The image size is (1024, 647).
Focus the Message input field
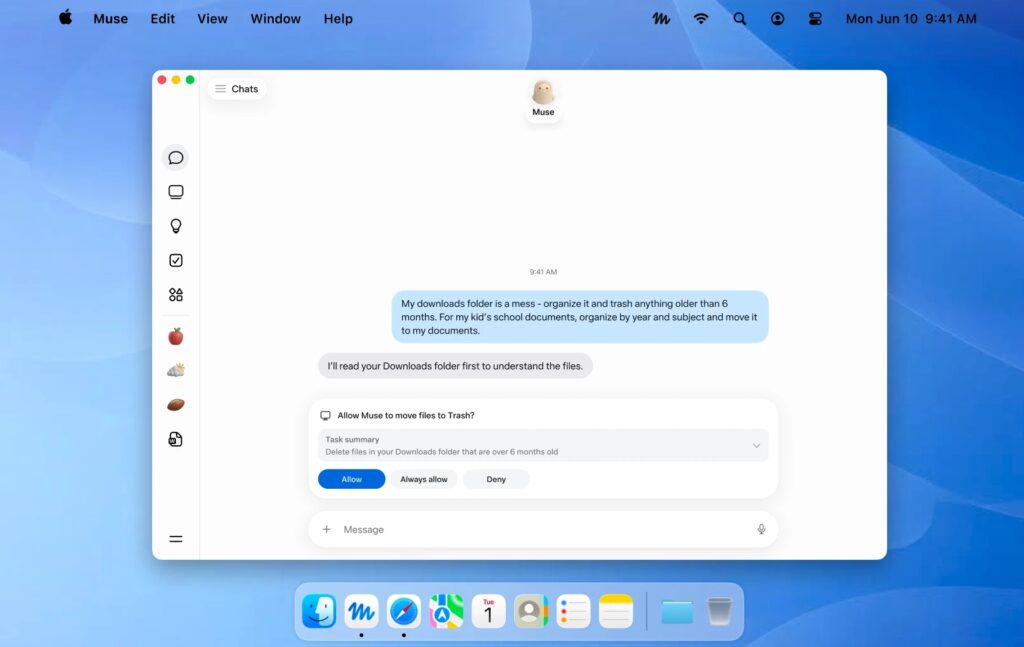(x=543, y=529)
